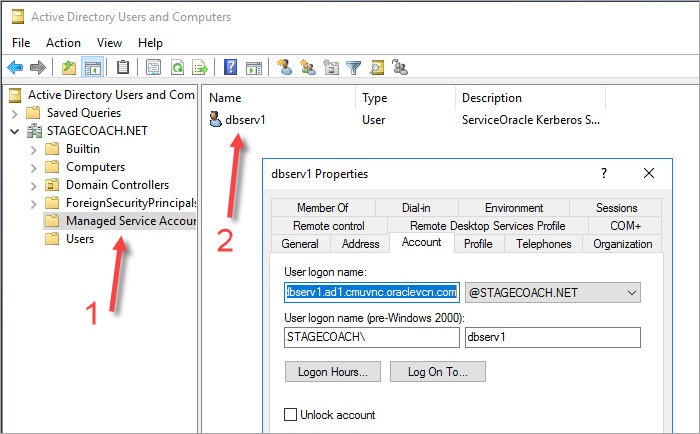Click the Logon Hours... button
Viewport: 700px width, 434px height.
(x=332, y=372)
